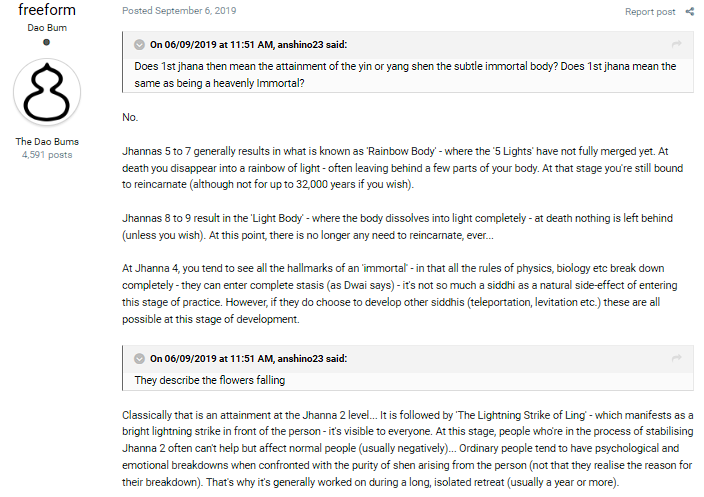Open the Report post link
The width and height of the screenshot is (704, 497).
pos(650,12)
